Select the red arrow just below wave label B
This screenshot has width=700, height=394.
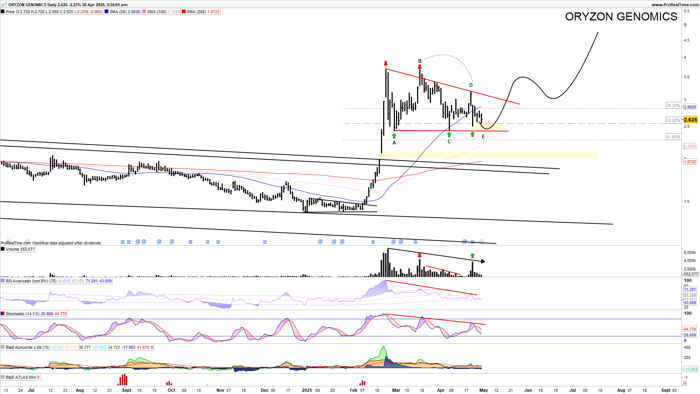tap(420, 67)
